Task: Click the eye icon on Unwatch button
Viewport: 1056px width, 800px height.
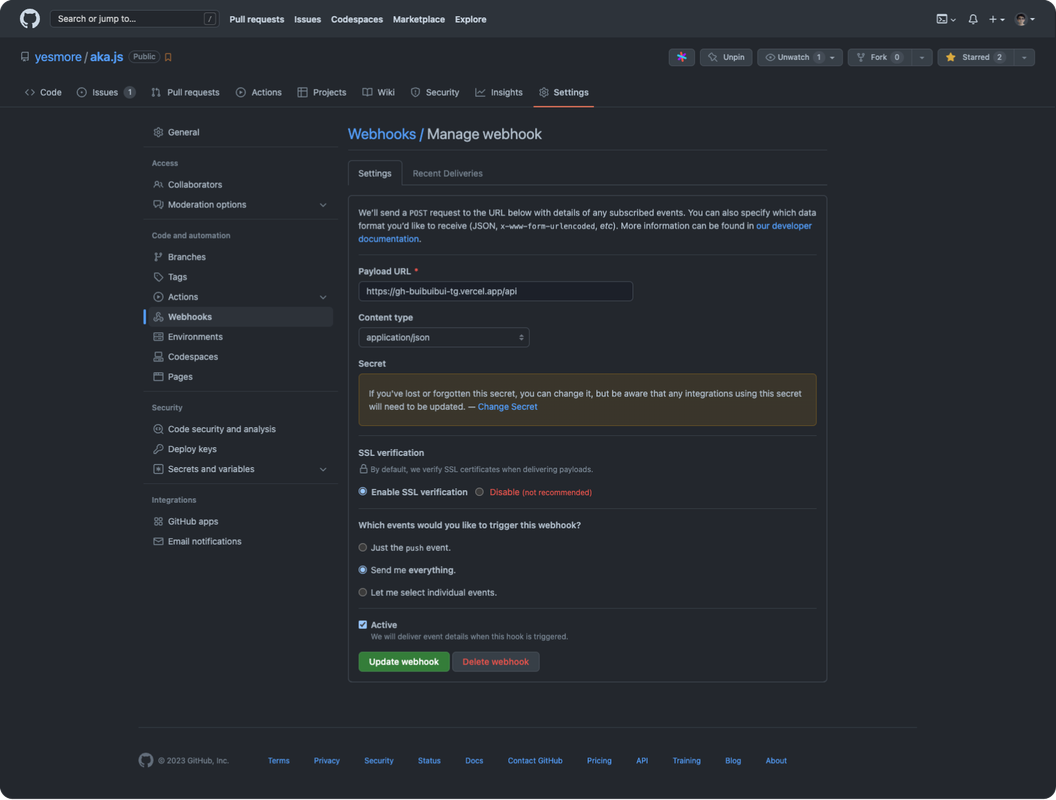Action: pos(769,57)
